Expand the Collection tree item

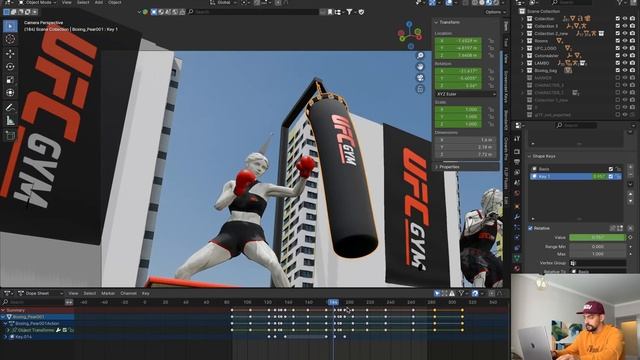[x=522, y=19]
